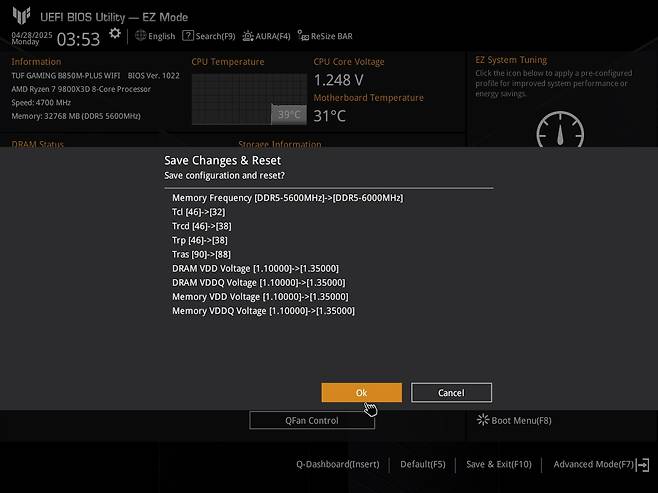Viewport: 658px width, 493px height.
Task: Confirm the changes with the Ok button
Action: click(361, 393)
